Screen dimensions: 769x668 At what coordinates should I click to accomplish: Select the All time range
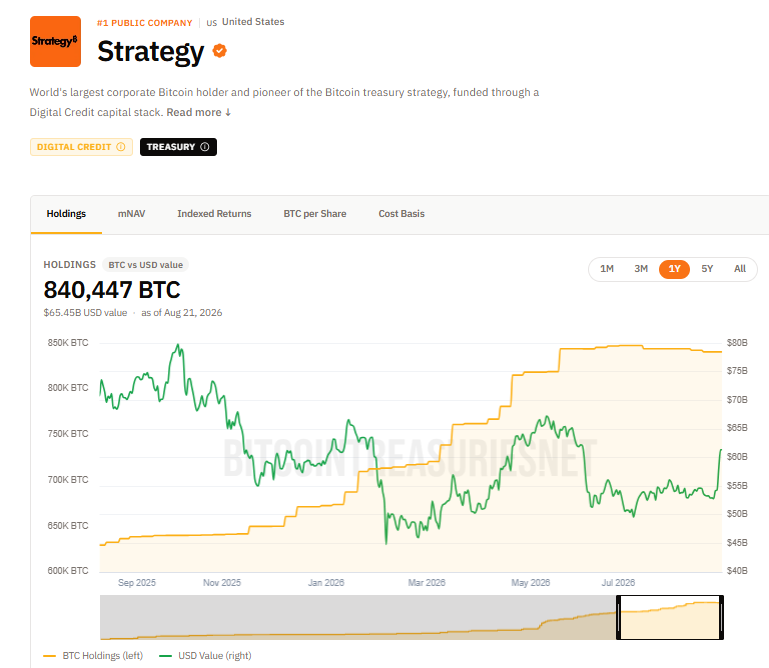click(740, 269)
